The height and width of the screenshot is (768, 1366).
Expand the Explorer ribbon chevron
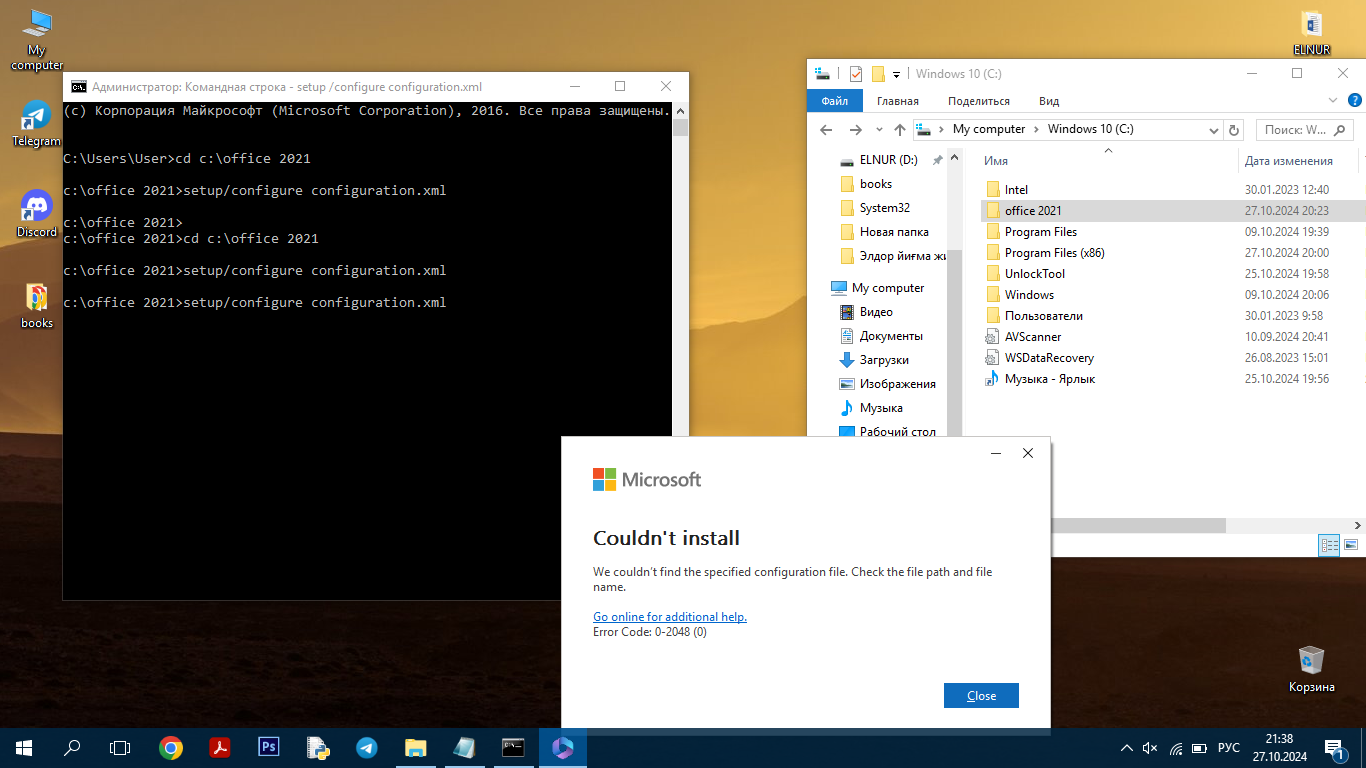(x=1332, y=100)
